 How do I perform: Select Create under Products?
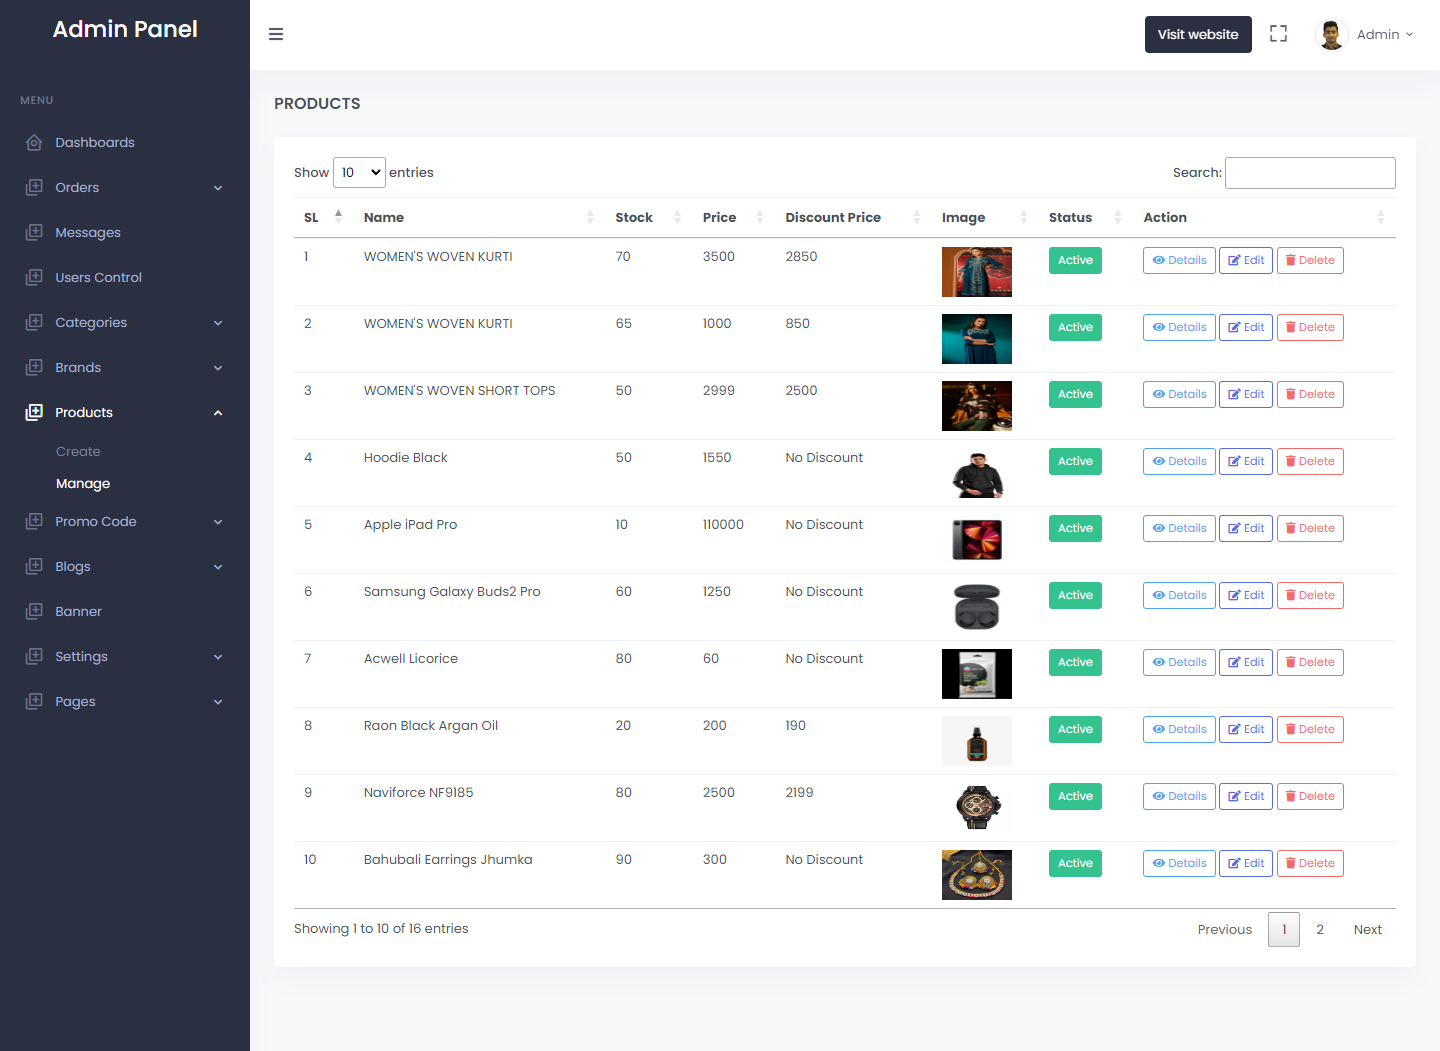[78, 451]
